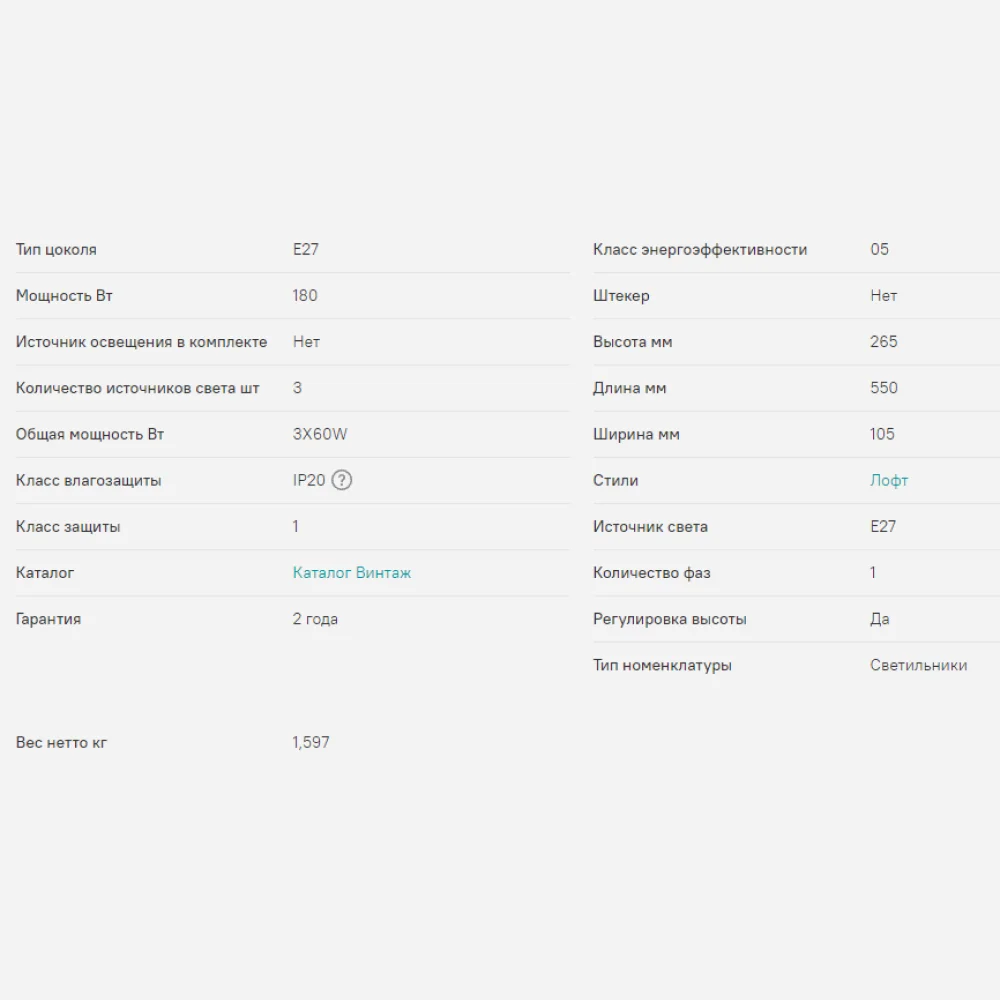Click the Гарантия value 2 года
Screen dimensions: 1000x1000
click(315, 619)
